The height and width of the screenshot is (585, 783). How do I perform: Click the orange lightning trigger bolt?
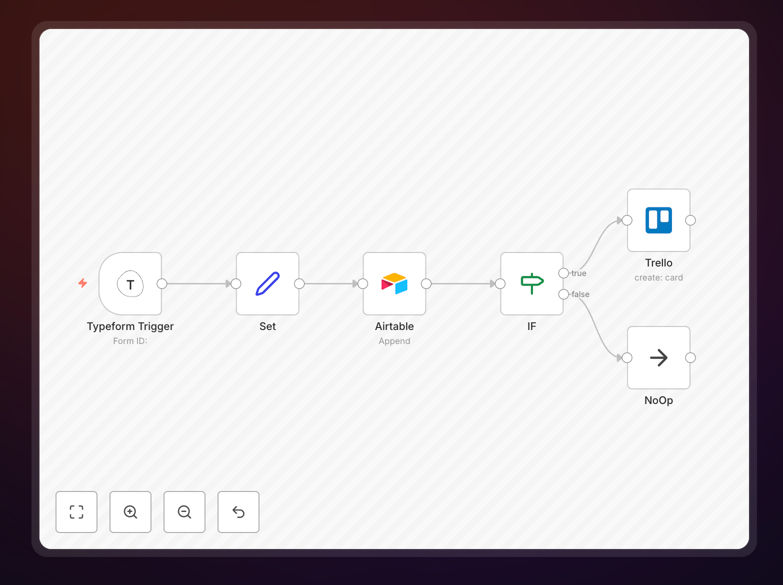(x=83, y=283)
